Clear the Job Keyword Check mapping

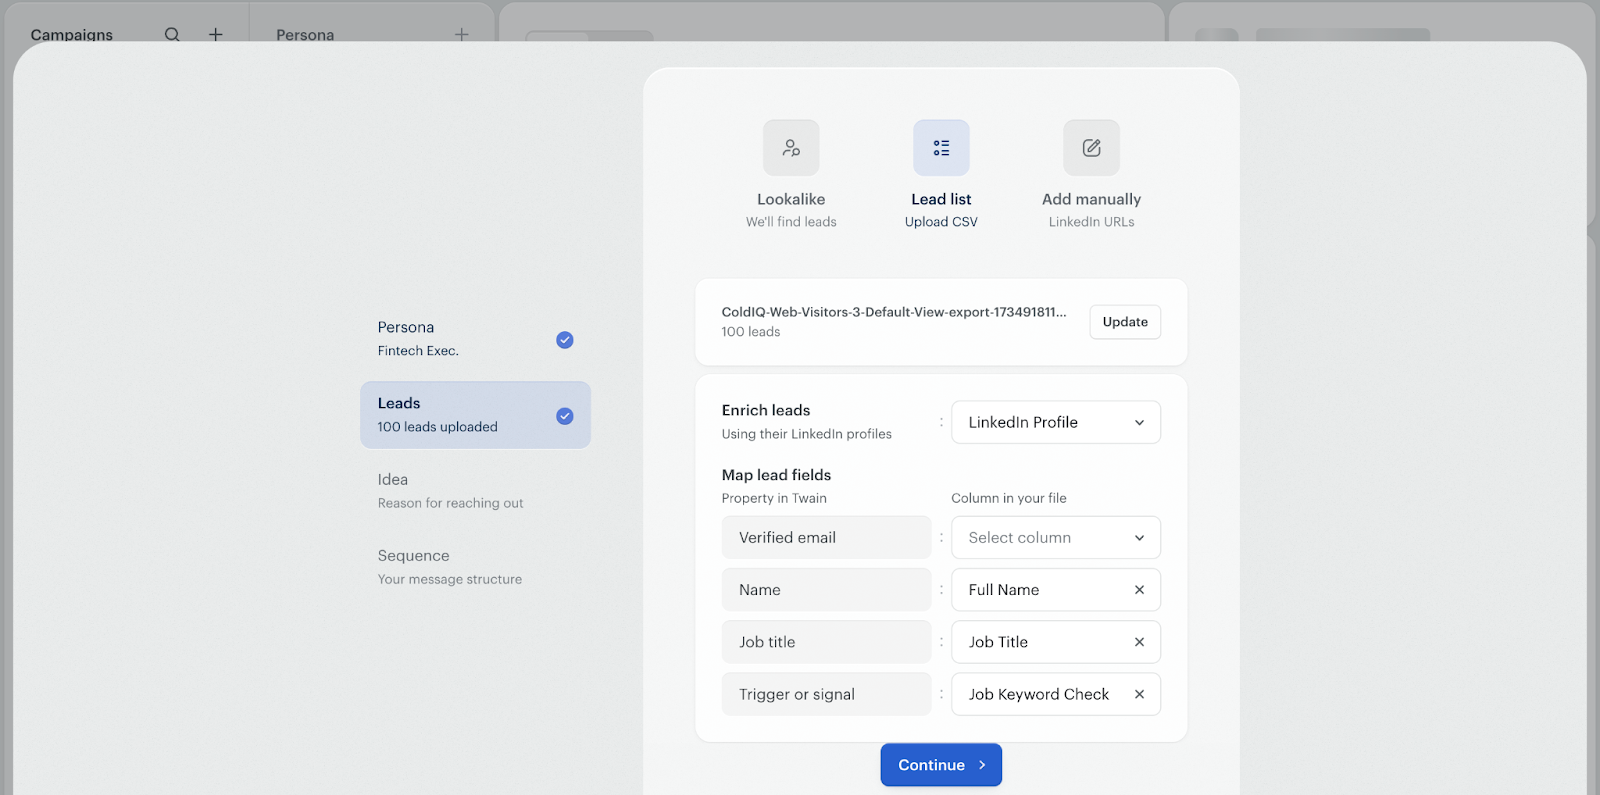coord(1139,694)
